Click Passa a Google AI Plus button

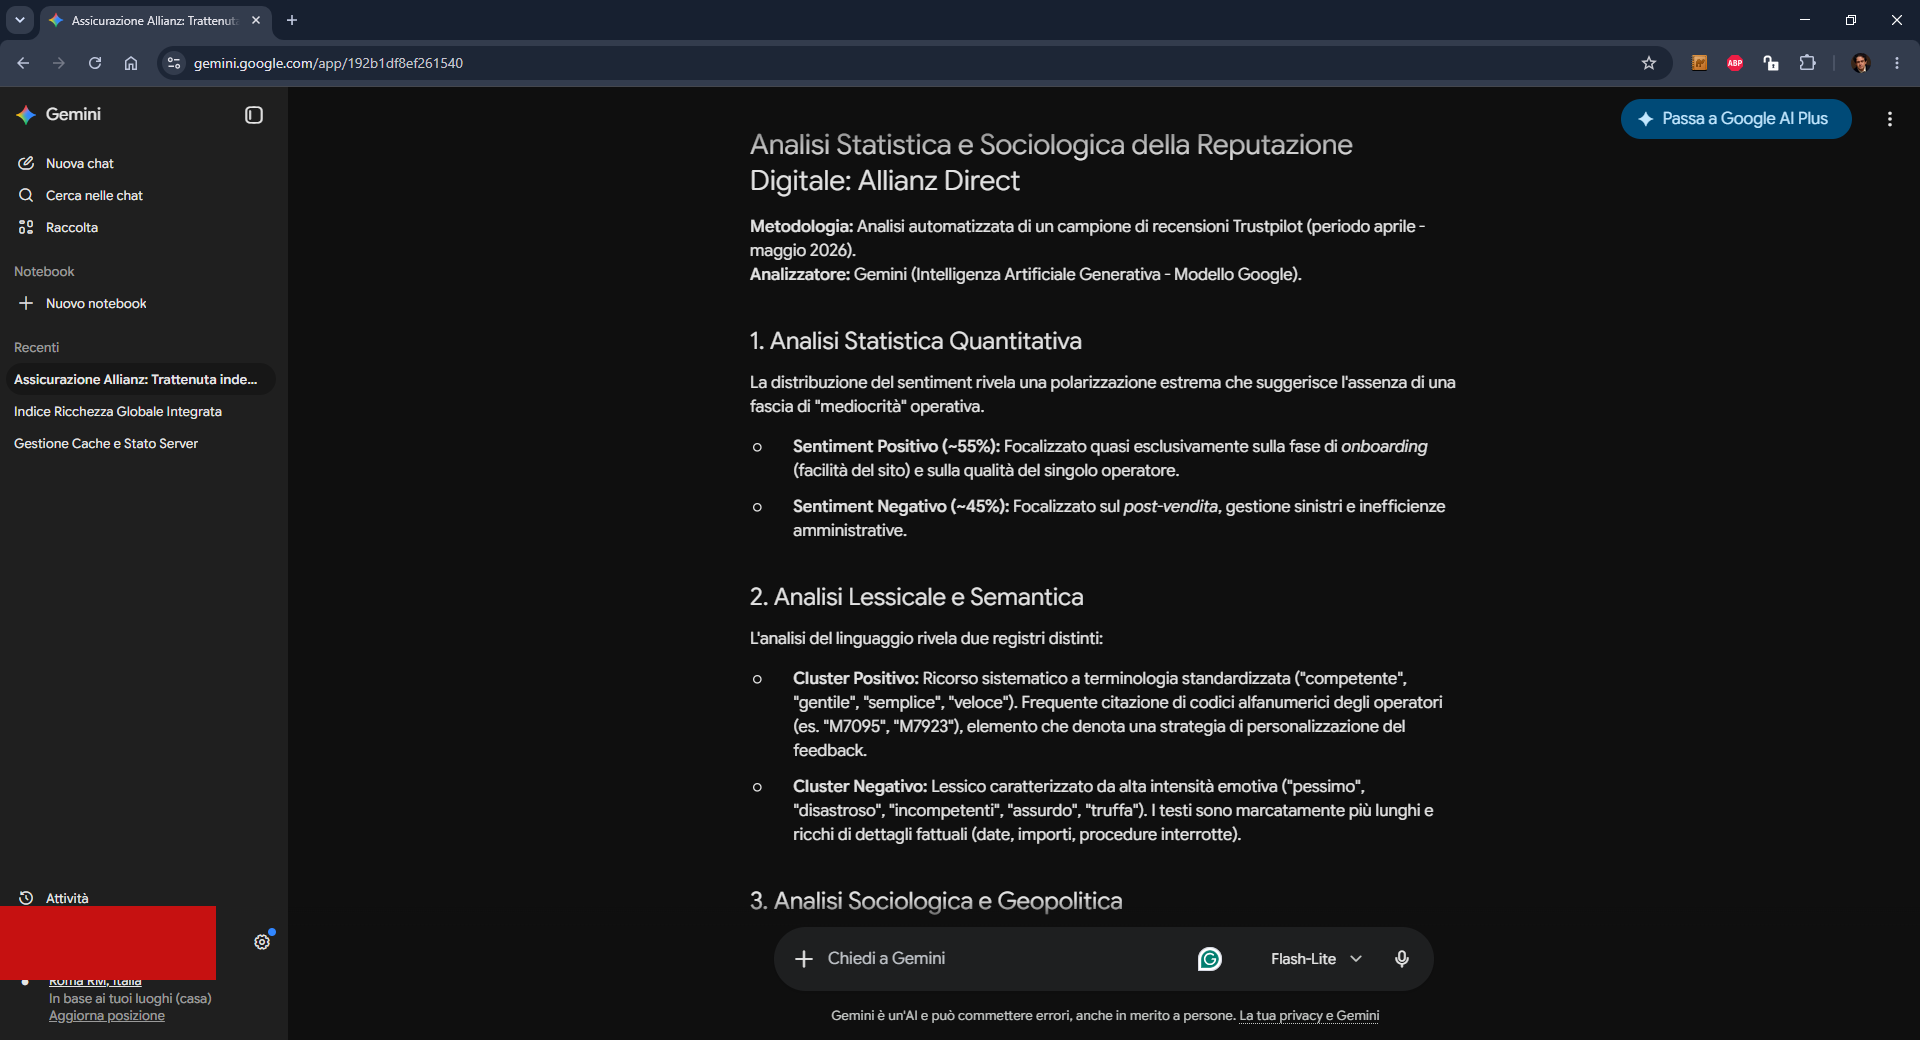pyautogui.click(x=1736, y=119)
